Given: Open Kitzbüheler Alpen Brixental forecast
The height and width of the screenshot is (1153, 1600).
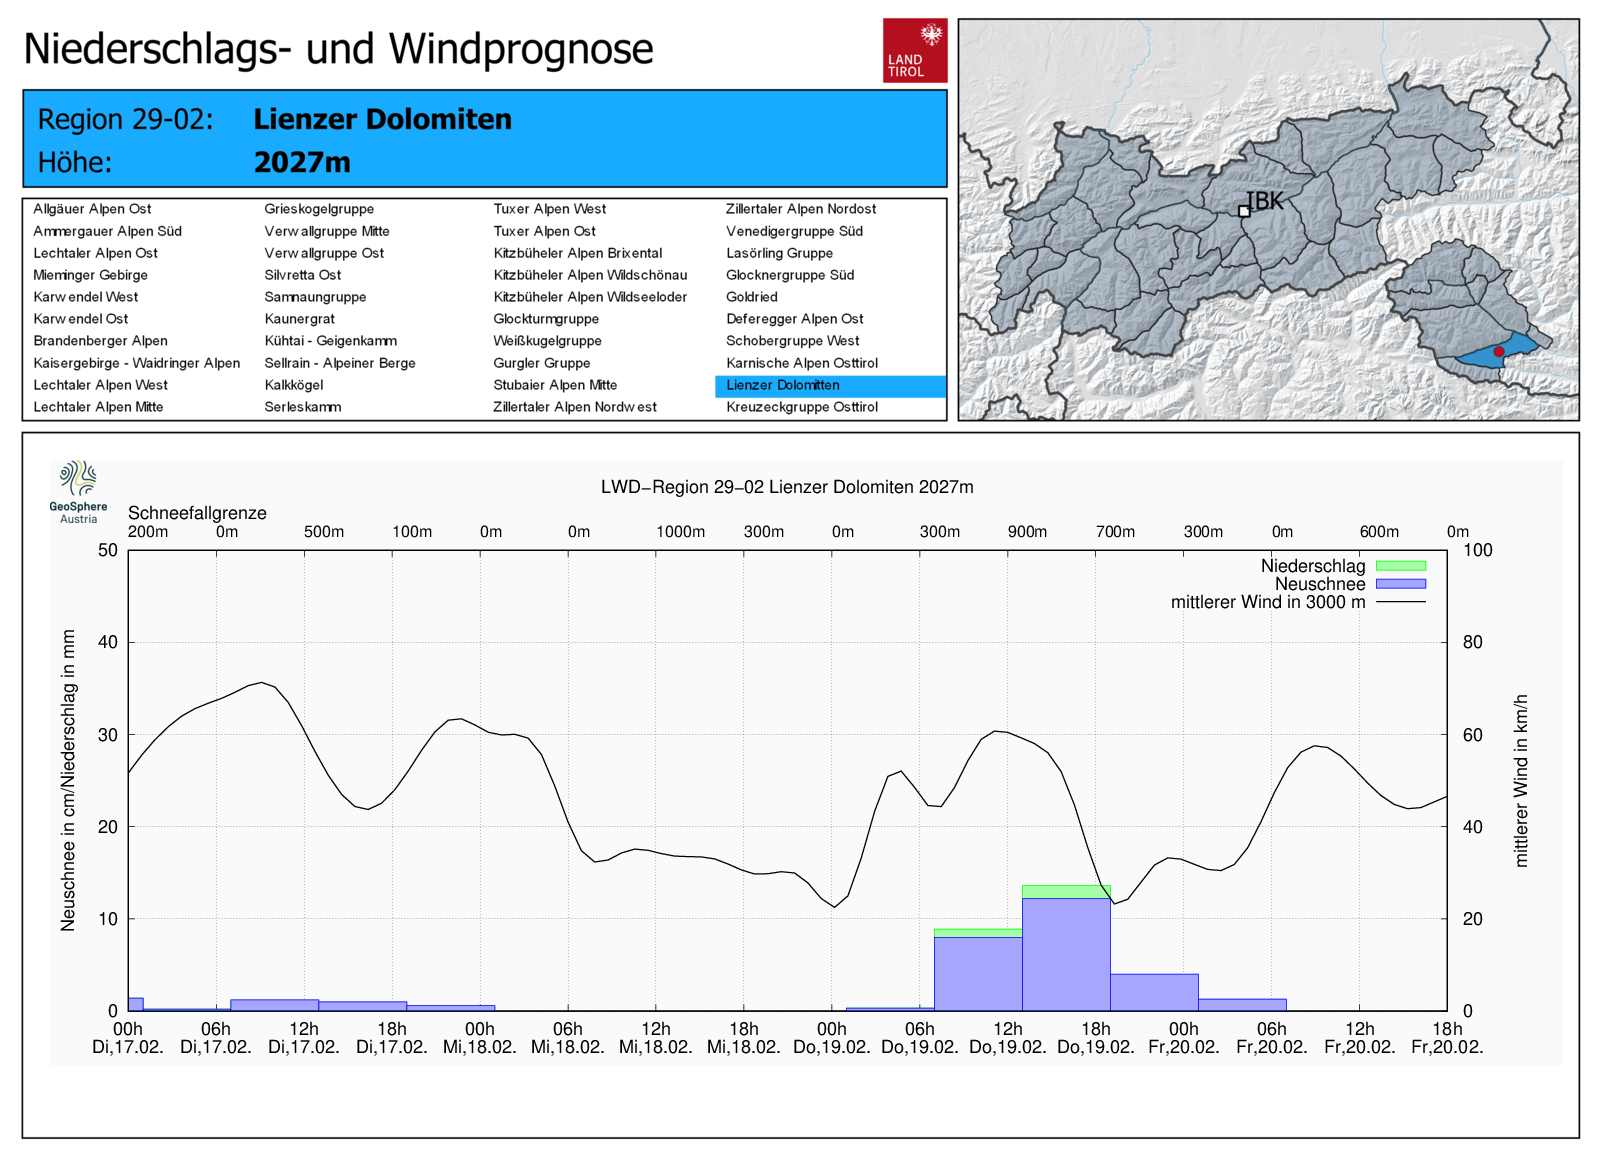Looking at the screenshot, I should 577,253.
